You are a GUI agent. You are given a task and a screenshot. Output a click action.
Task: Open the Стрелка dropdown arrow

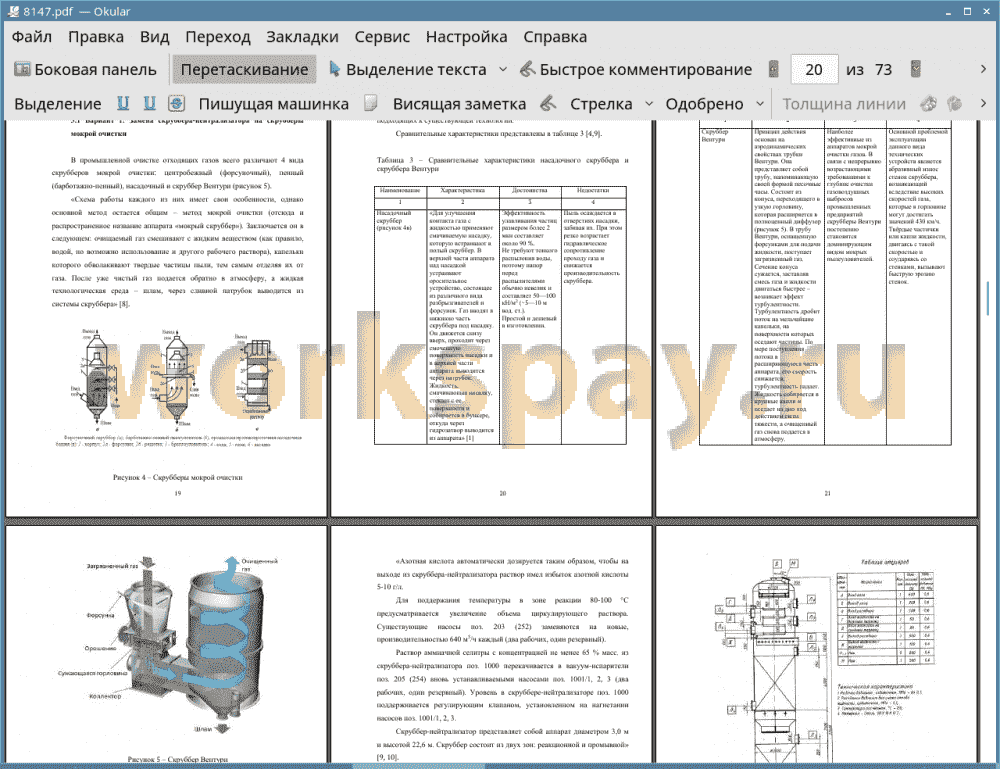point(649,104)
